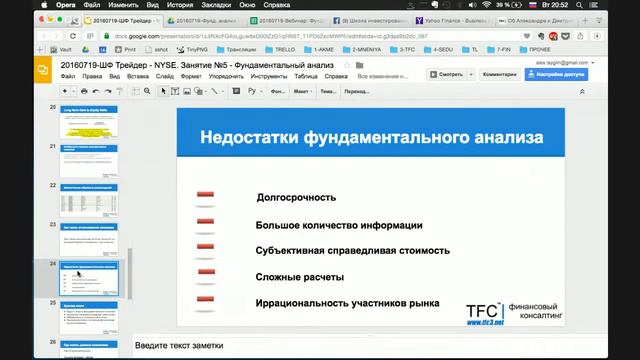Click the Transition (Переход) button
Viewport: 640px width, 360px height.
pos(356,91)
